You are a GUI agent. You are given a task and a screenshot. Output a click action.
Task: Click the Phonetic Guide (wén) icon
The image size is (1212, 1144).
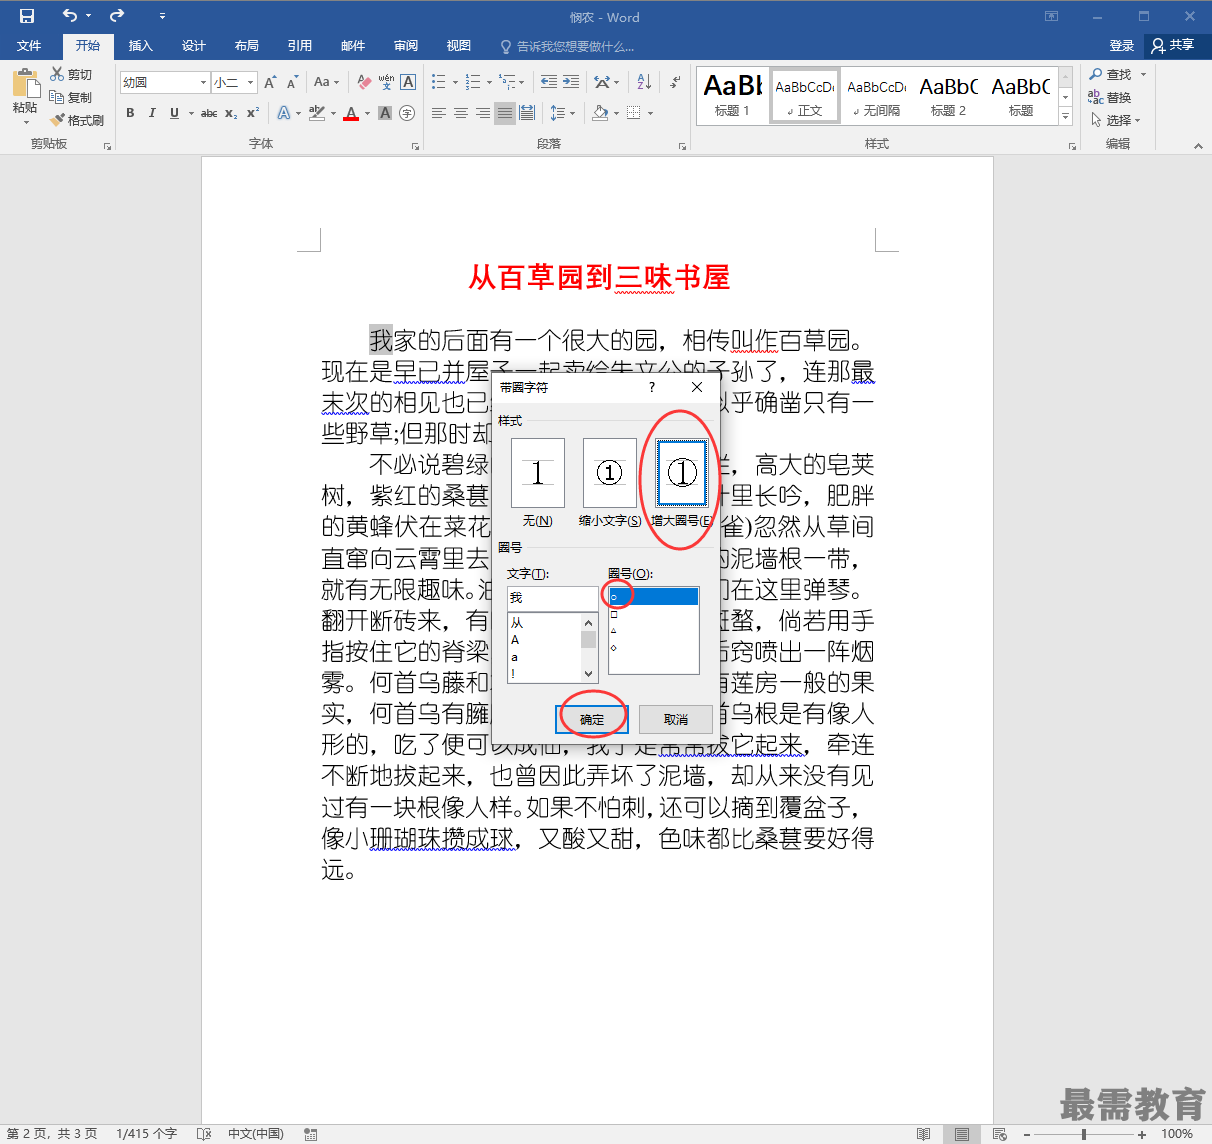tap(386, 82)
